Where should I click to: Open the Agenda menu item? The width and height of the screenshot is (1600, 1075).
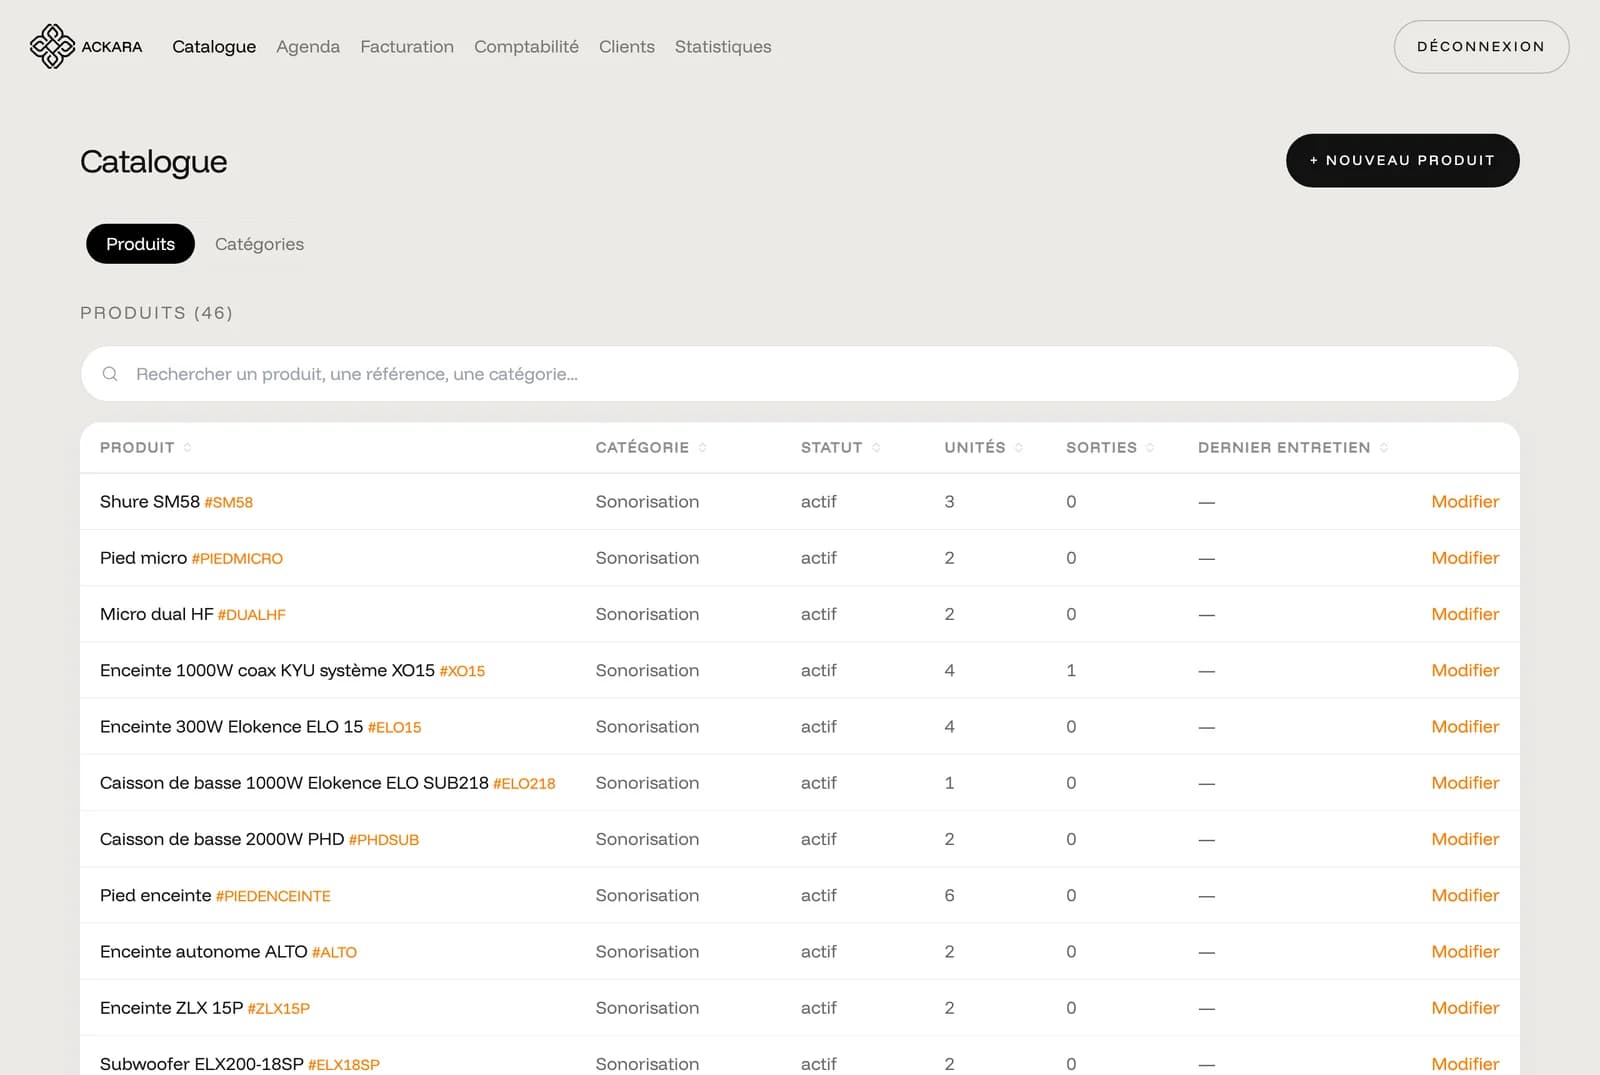308,47
